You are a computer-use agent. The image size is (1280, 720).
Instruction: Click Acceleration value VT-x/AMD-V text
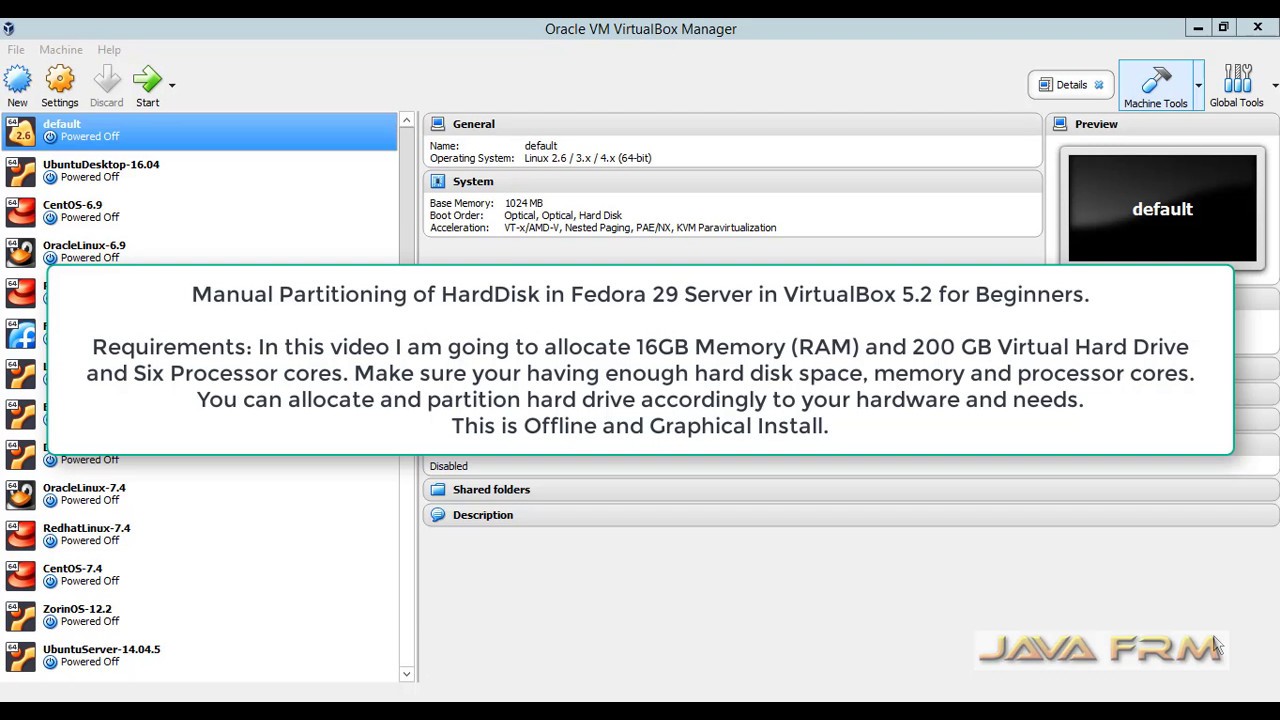tap(640, 228)
